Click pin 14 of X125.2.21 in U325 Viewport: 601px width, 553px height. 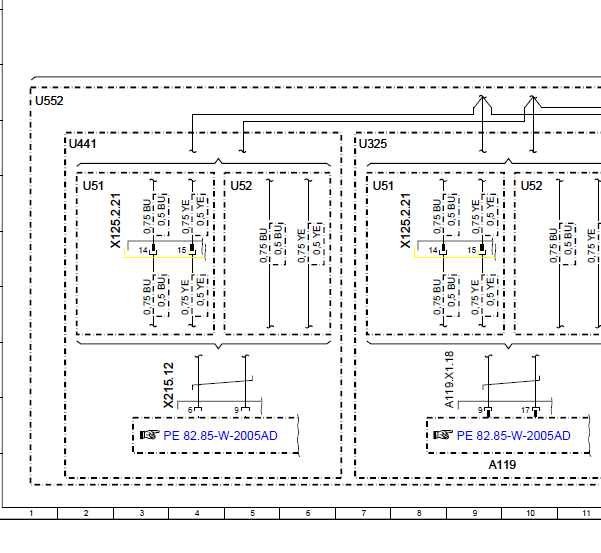[x=433, y=250]
